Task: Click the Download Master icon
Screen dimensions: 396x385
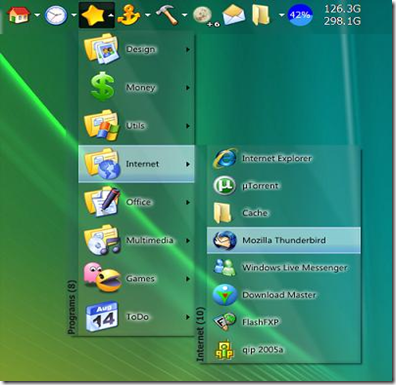Action: click(225, 295)
